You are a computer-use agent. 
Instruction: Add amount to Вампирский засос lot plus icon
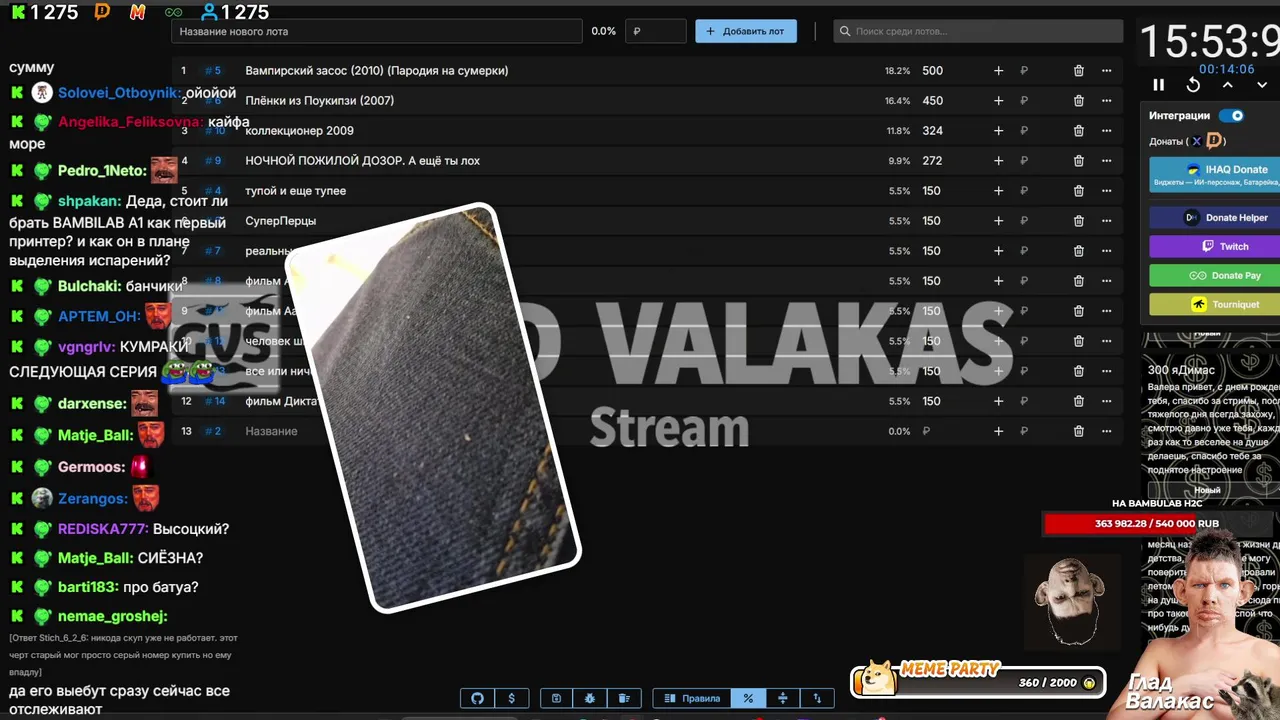coord(998,71)
